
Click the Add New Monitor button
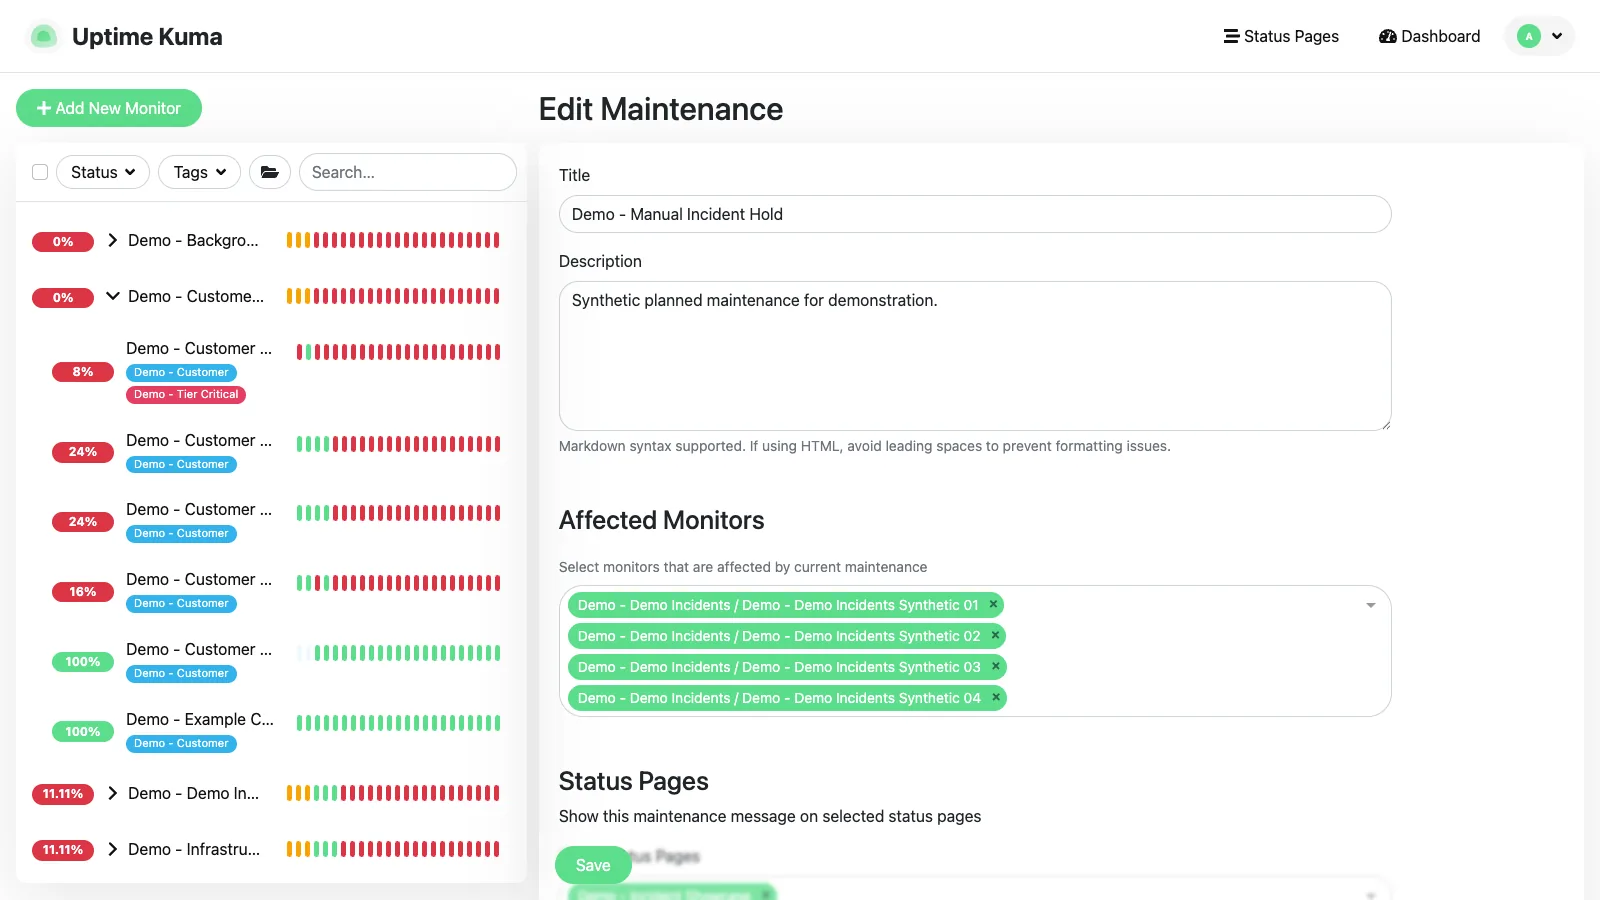109,108
